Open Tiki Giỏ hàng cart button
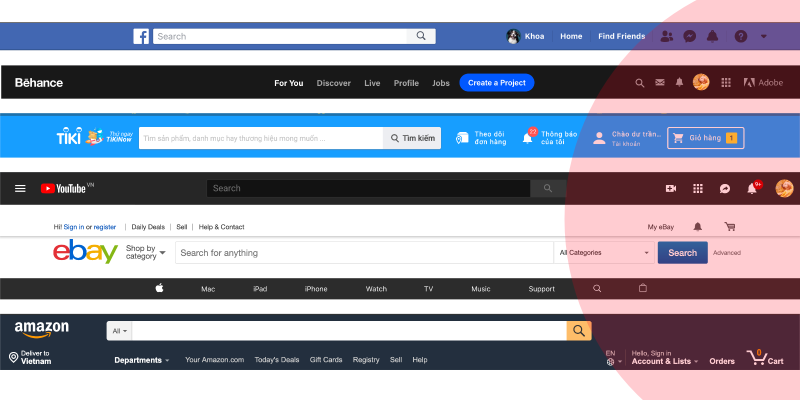The width and height of the screenshot is (800, 400). [x=706, y=138]
